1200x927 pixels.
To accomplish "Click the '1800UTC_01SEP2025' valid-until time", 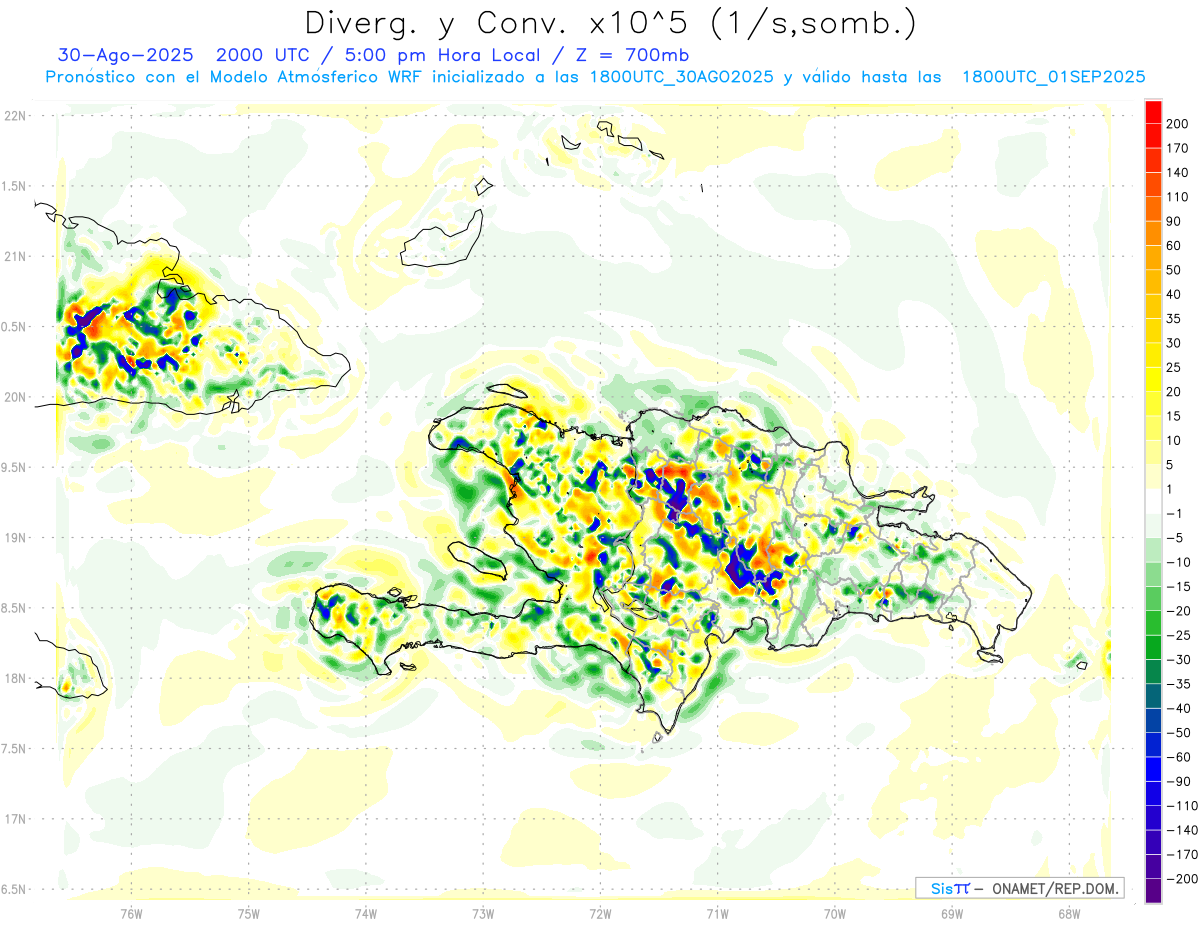I will (1053, 77).
